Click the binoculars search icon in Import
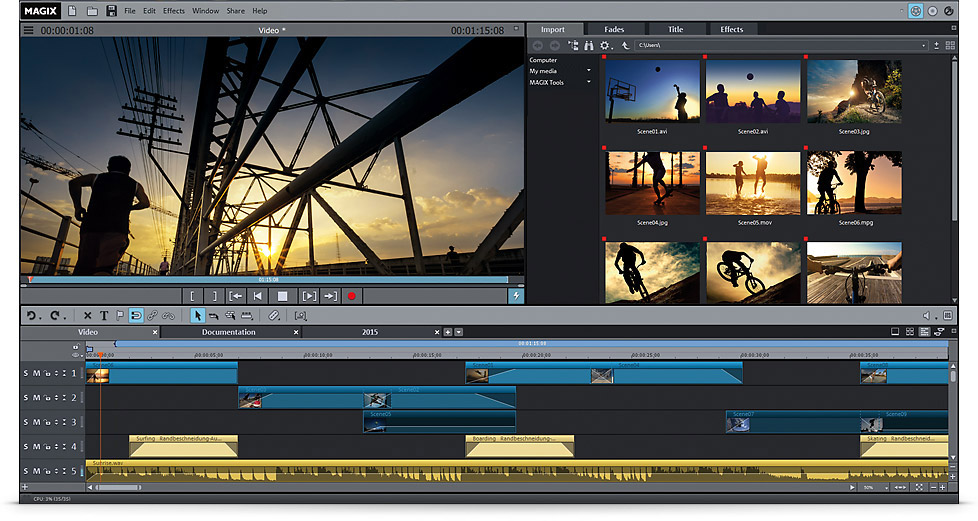Screen dimensions: 978x521 (x=588, y=45)
